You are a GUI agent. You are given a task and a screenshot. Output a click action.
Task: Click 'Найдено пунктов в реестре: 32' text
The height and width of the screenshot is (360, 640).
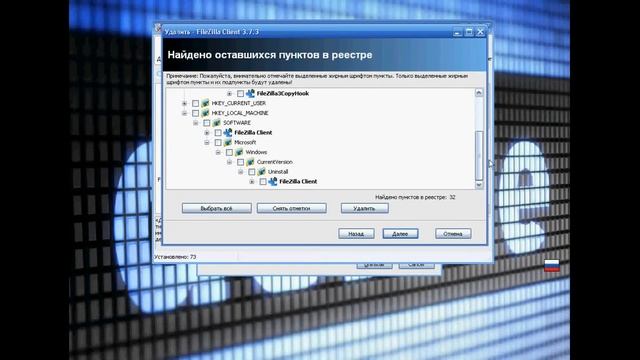(415, 197)
